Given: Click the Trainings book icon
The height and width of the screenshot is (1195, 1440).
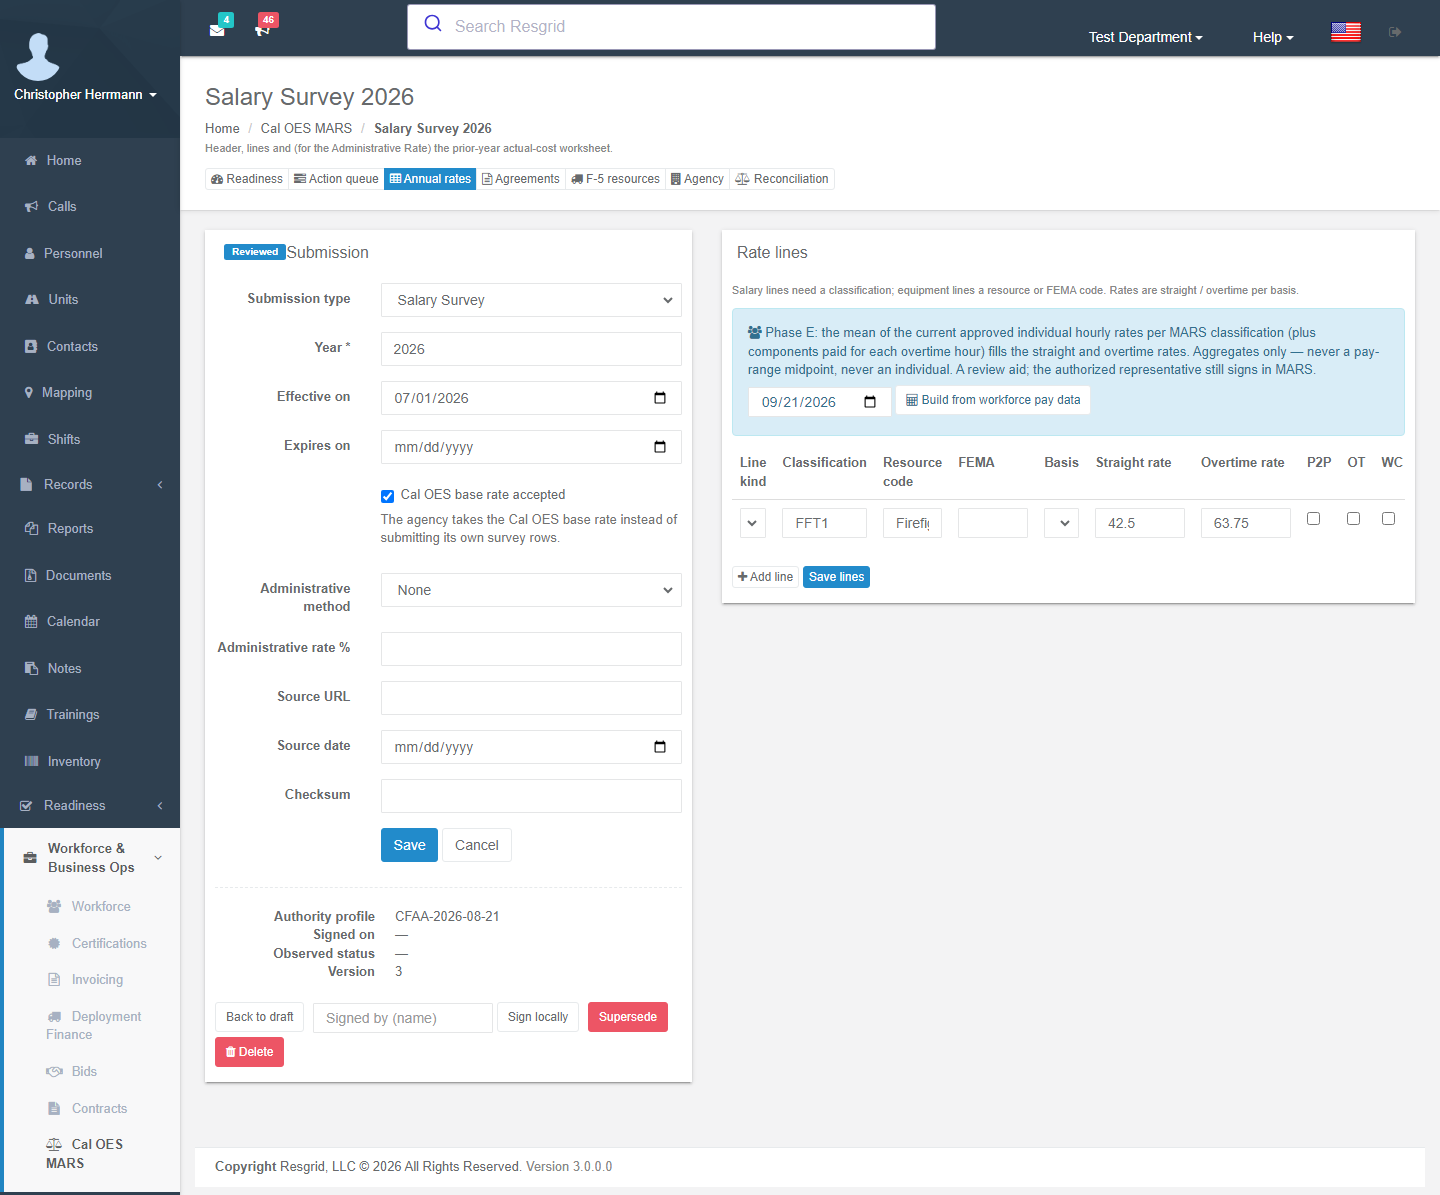Looking at the screenshot, I should 31,715.
